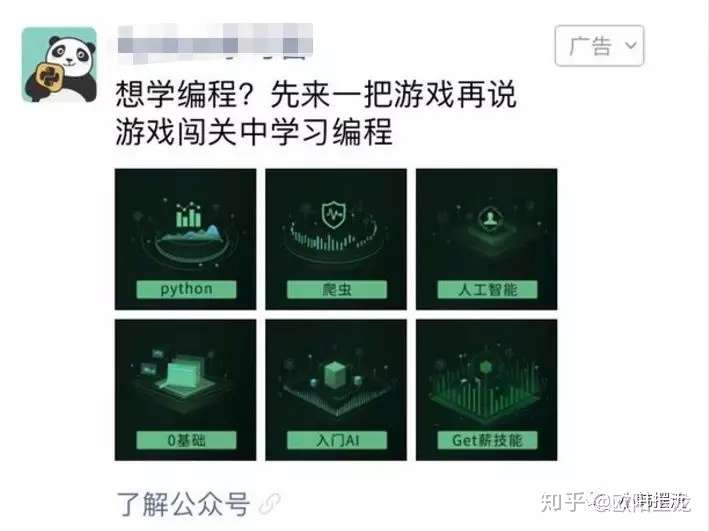Open the 0基础 thumbnail image
The width and height of the screenshot is (709, 531).
tap(185, 390)
